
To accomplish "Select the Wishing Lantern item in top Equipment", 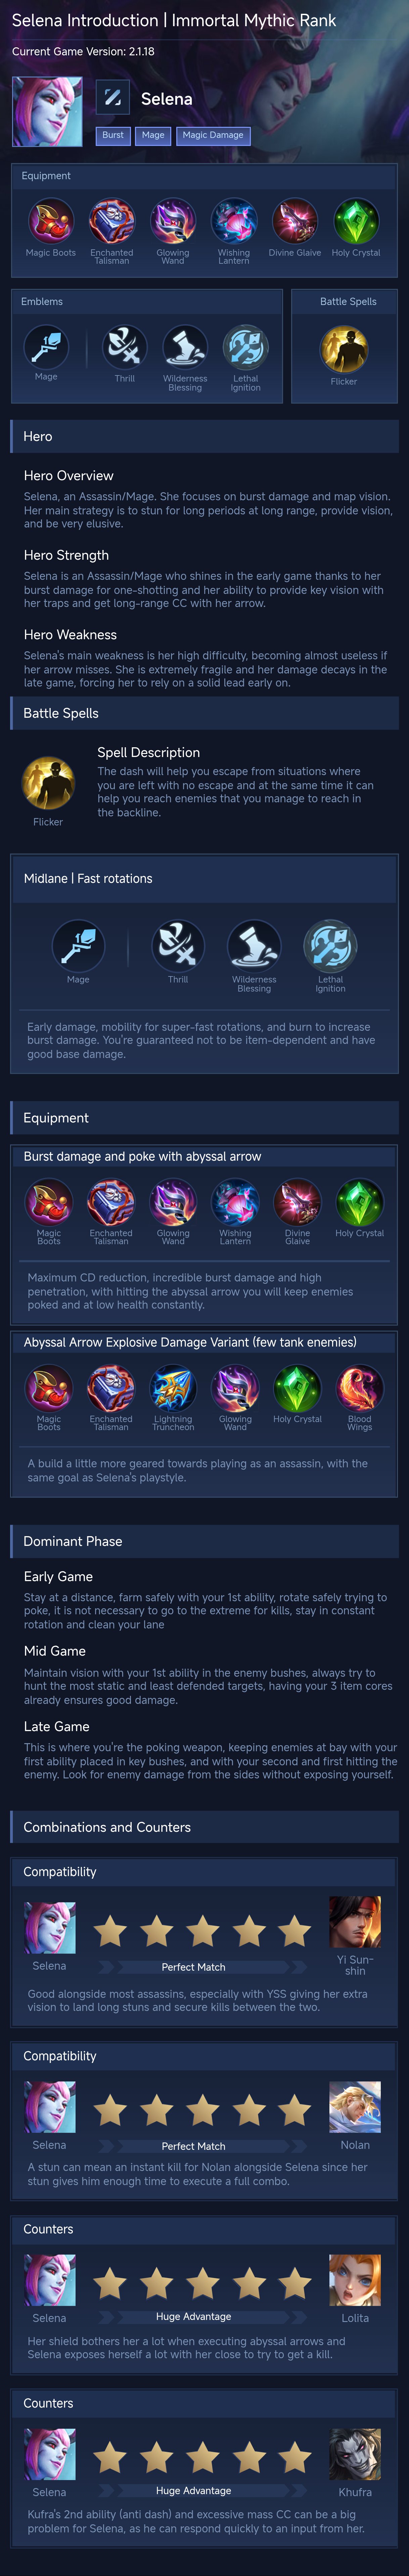I will [234, 221].
